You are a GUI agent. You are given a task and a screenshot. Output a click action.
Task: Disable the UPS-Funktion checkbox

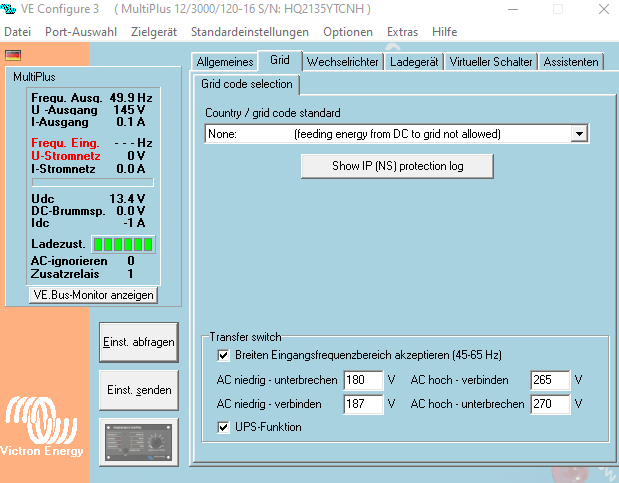pos(223,427)
